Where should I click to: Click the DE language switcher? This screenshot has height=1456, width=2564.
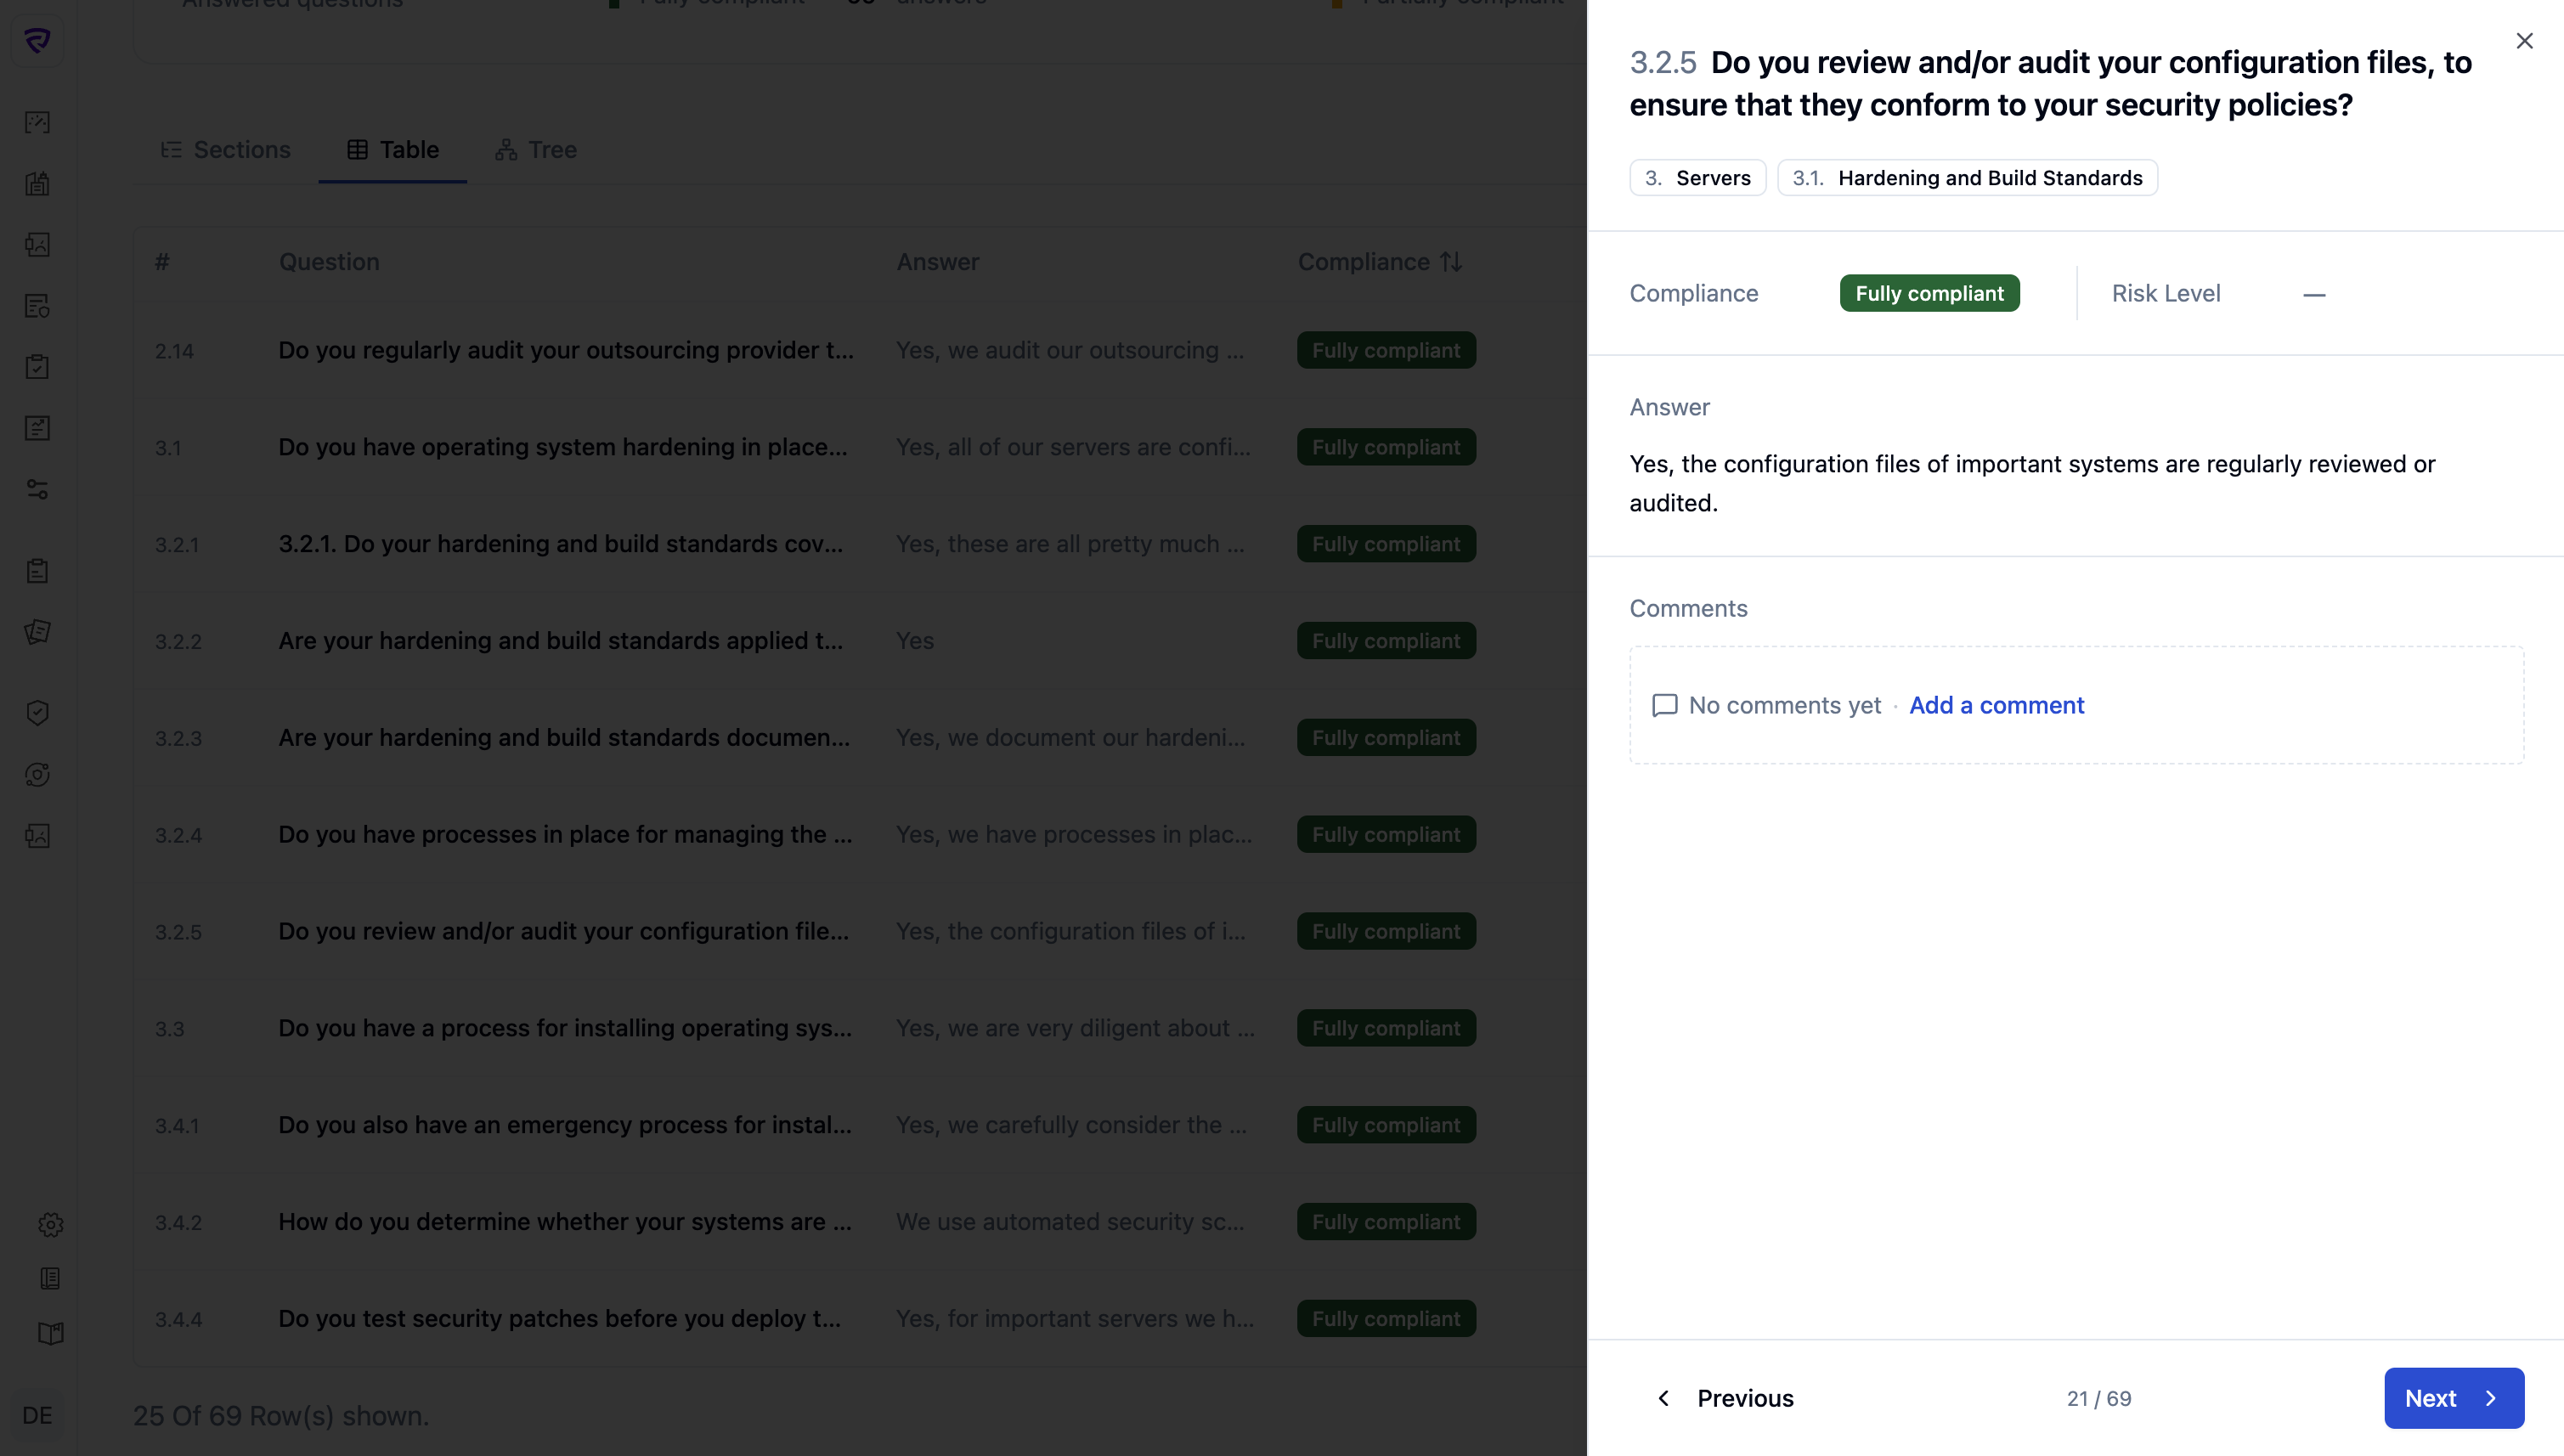click(x=37, y=1415)
